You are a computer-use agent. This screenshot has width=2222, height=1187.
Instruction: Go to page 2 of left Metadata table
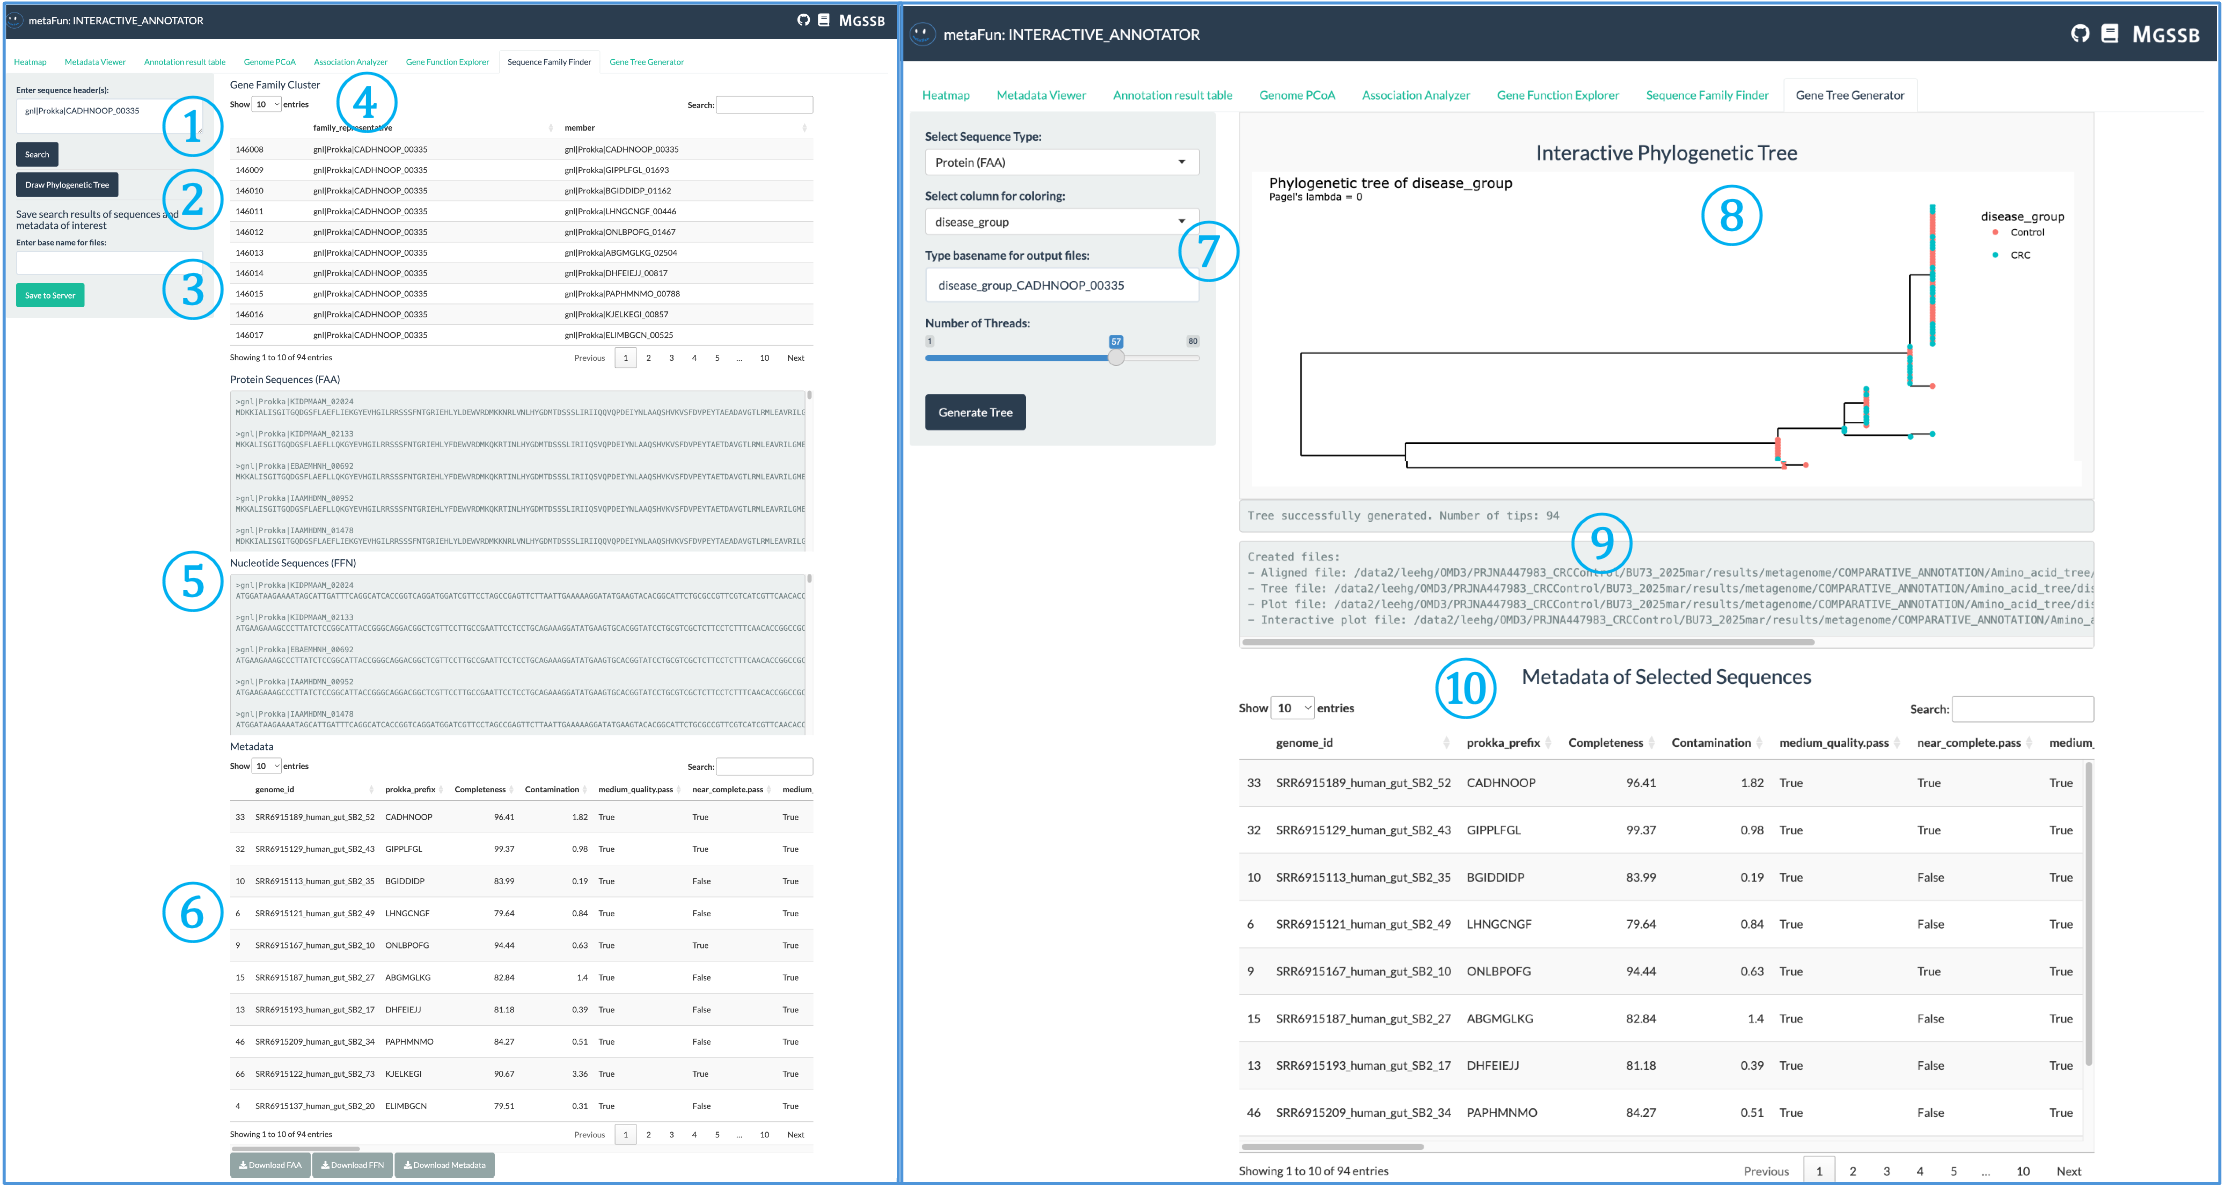pyautogui.click(x=649, y=1135)
